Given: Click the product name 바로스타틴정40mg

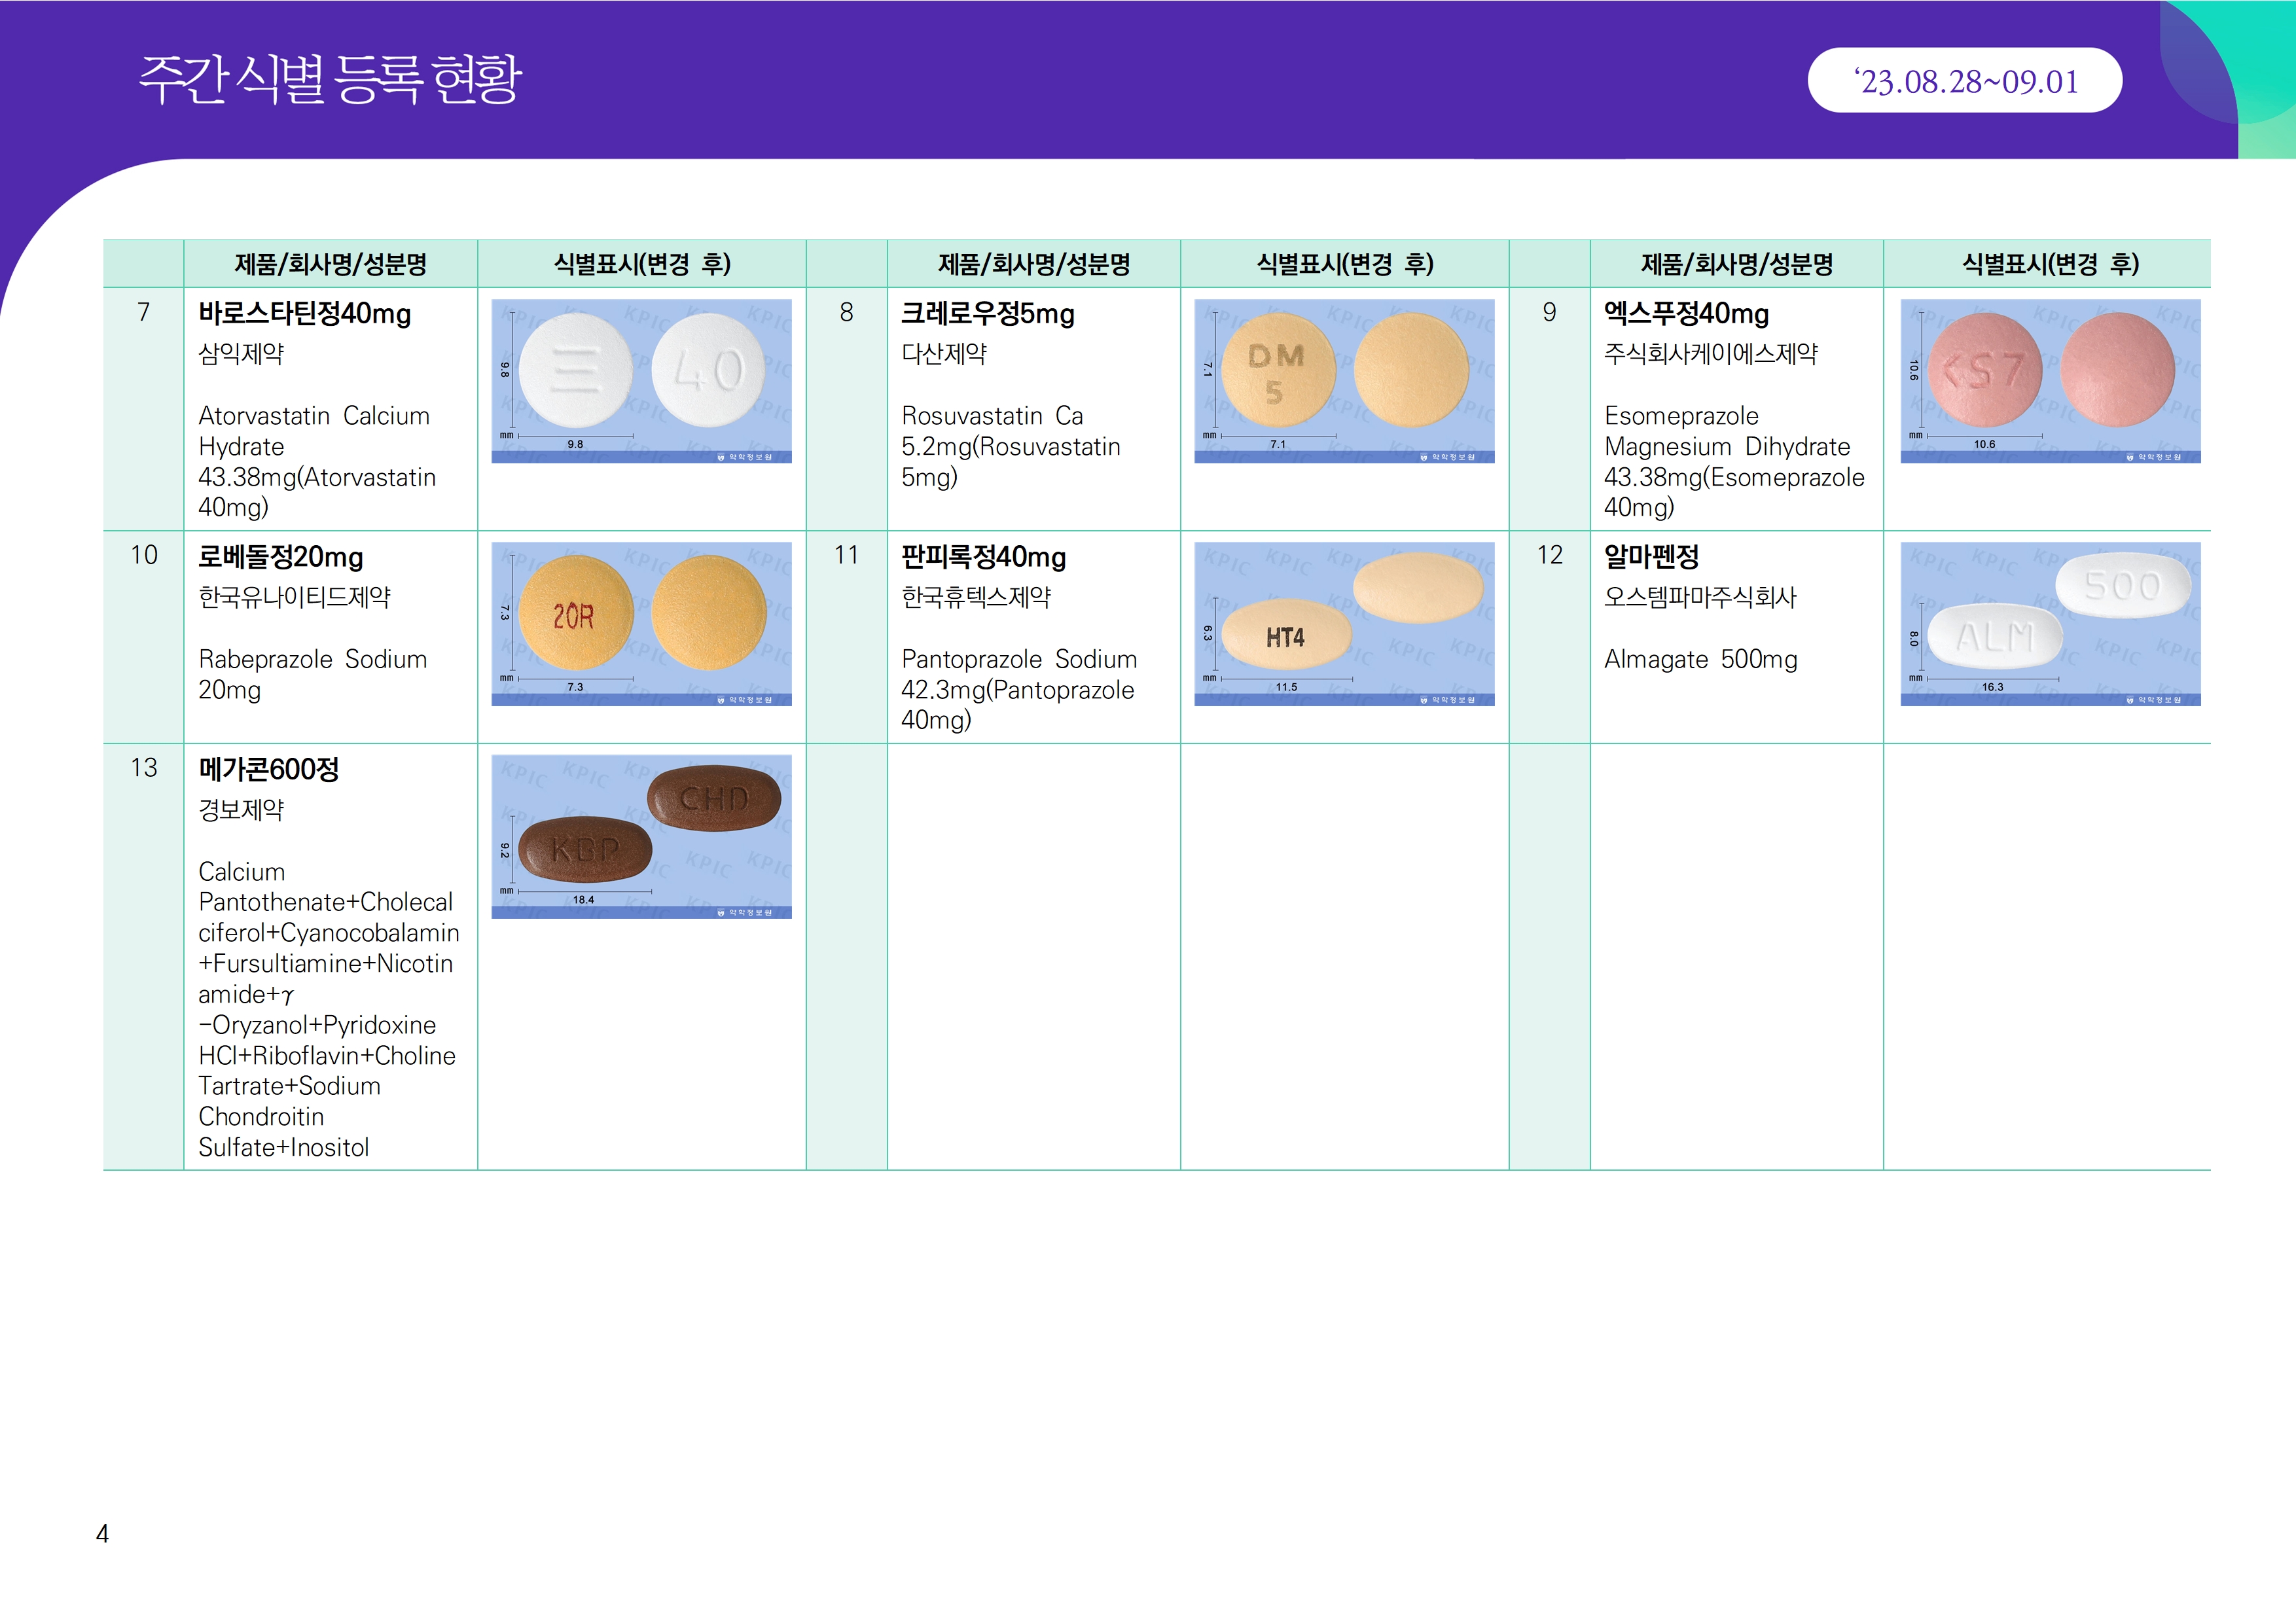Looking at the screenshot, I should (x=305, y=314).
